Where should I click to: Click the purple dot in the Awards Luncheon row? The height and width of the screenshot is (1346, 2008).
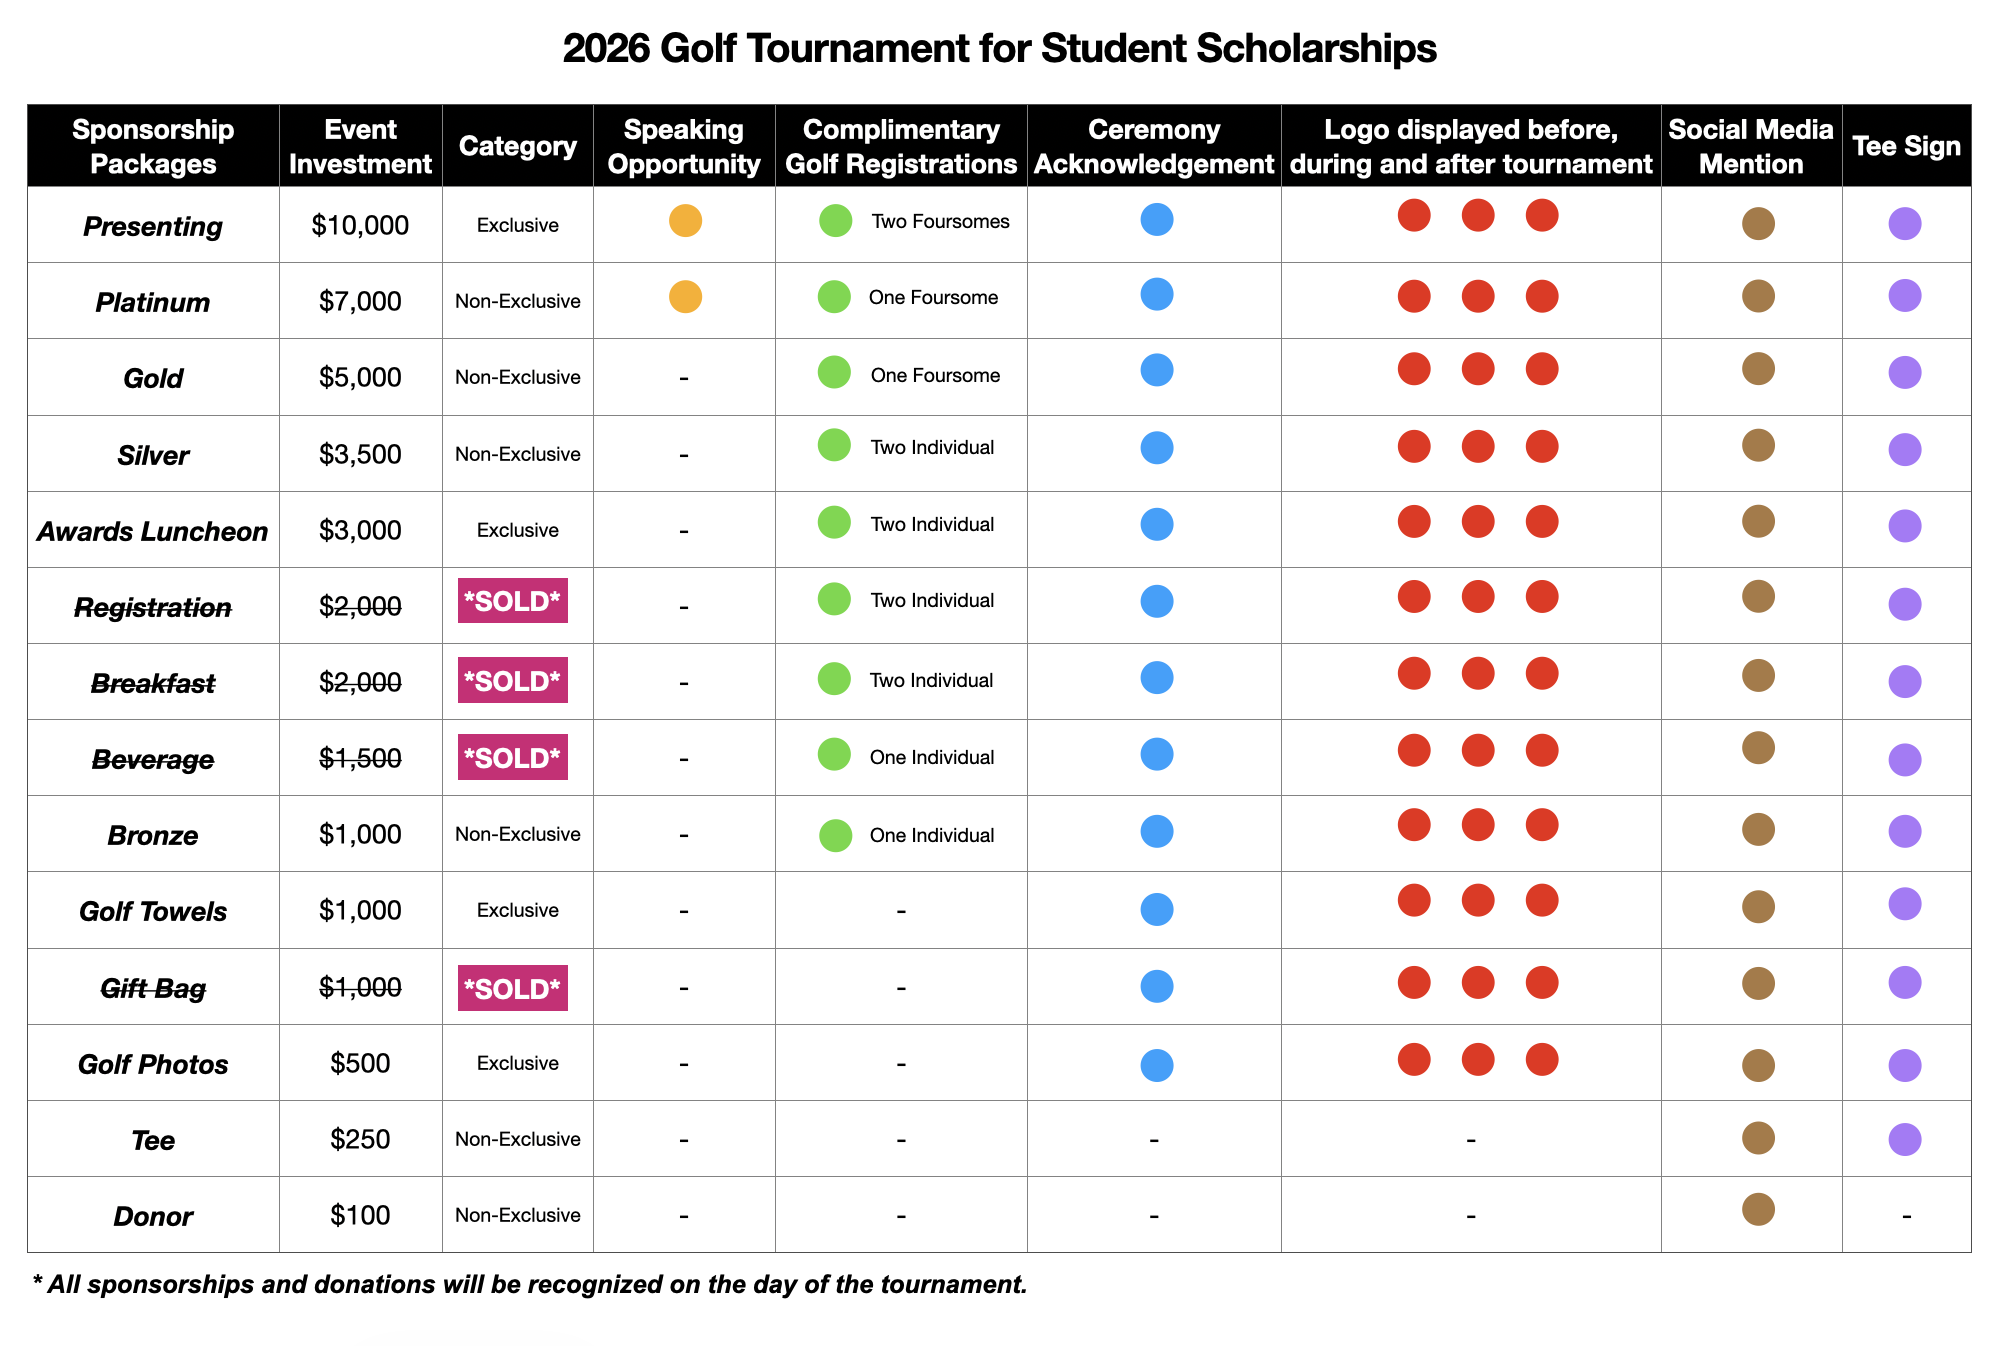(x=1904, y=526)
